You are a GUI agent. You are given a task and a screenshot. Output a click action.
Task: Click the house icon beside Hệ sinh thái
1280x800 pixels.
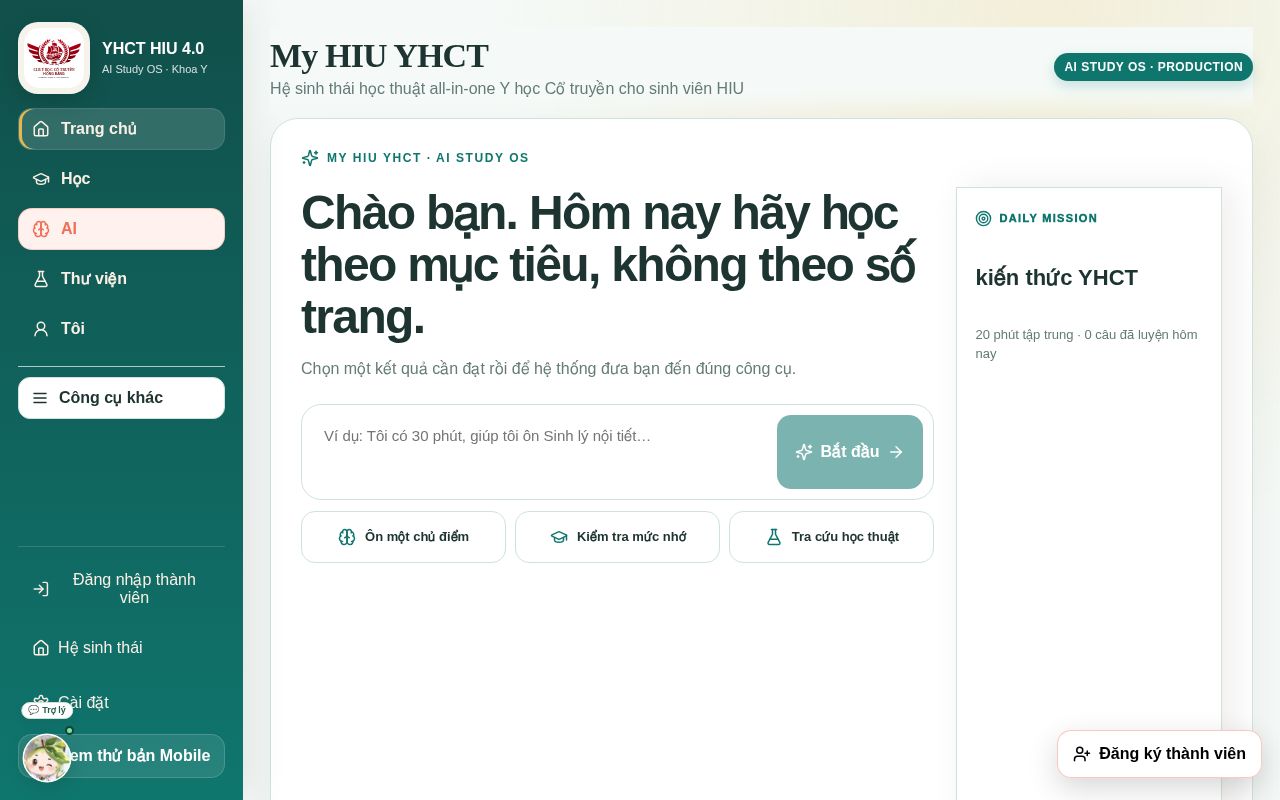point(41,648)
